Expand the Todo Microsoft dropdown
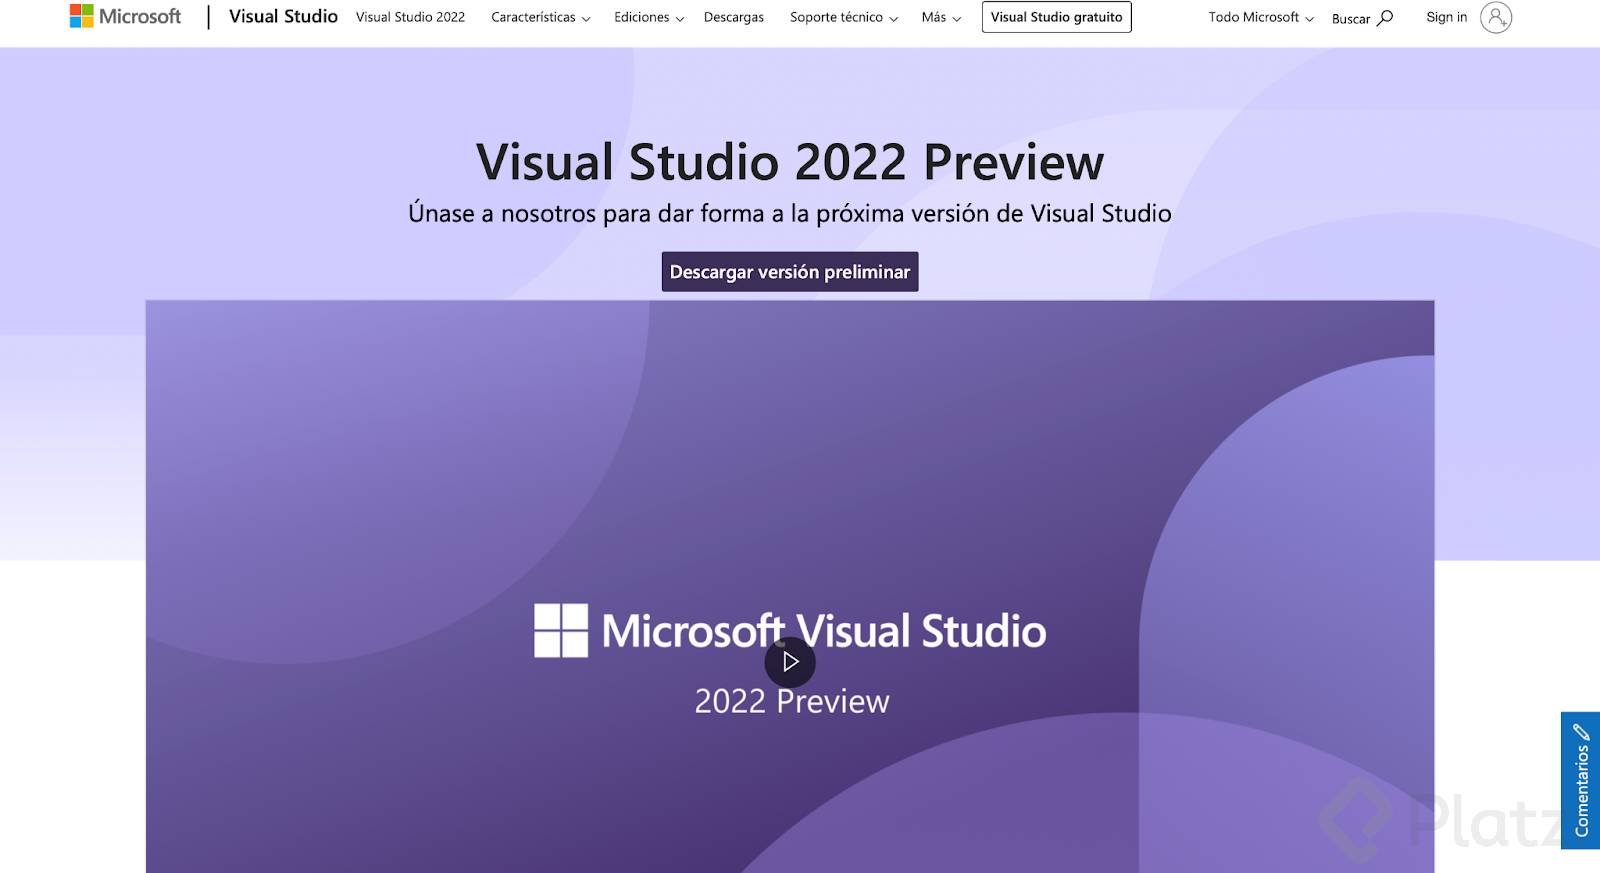This screenshot has width=1600, height=873. click(x=1260, y=17)
